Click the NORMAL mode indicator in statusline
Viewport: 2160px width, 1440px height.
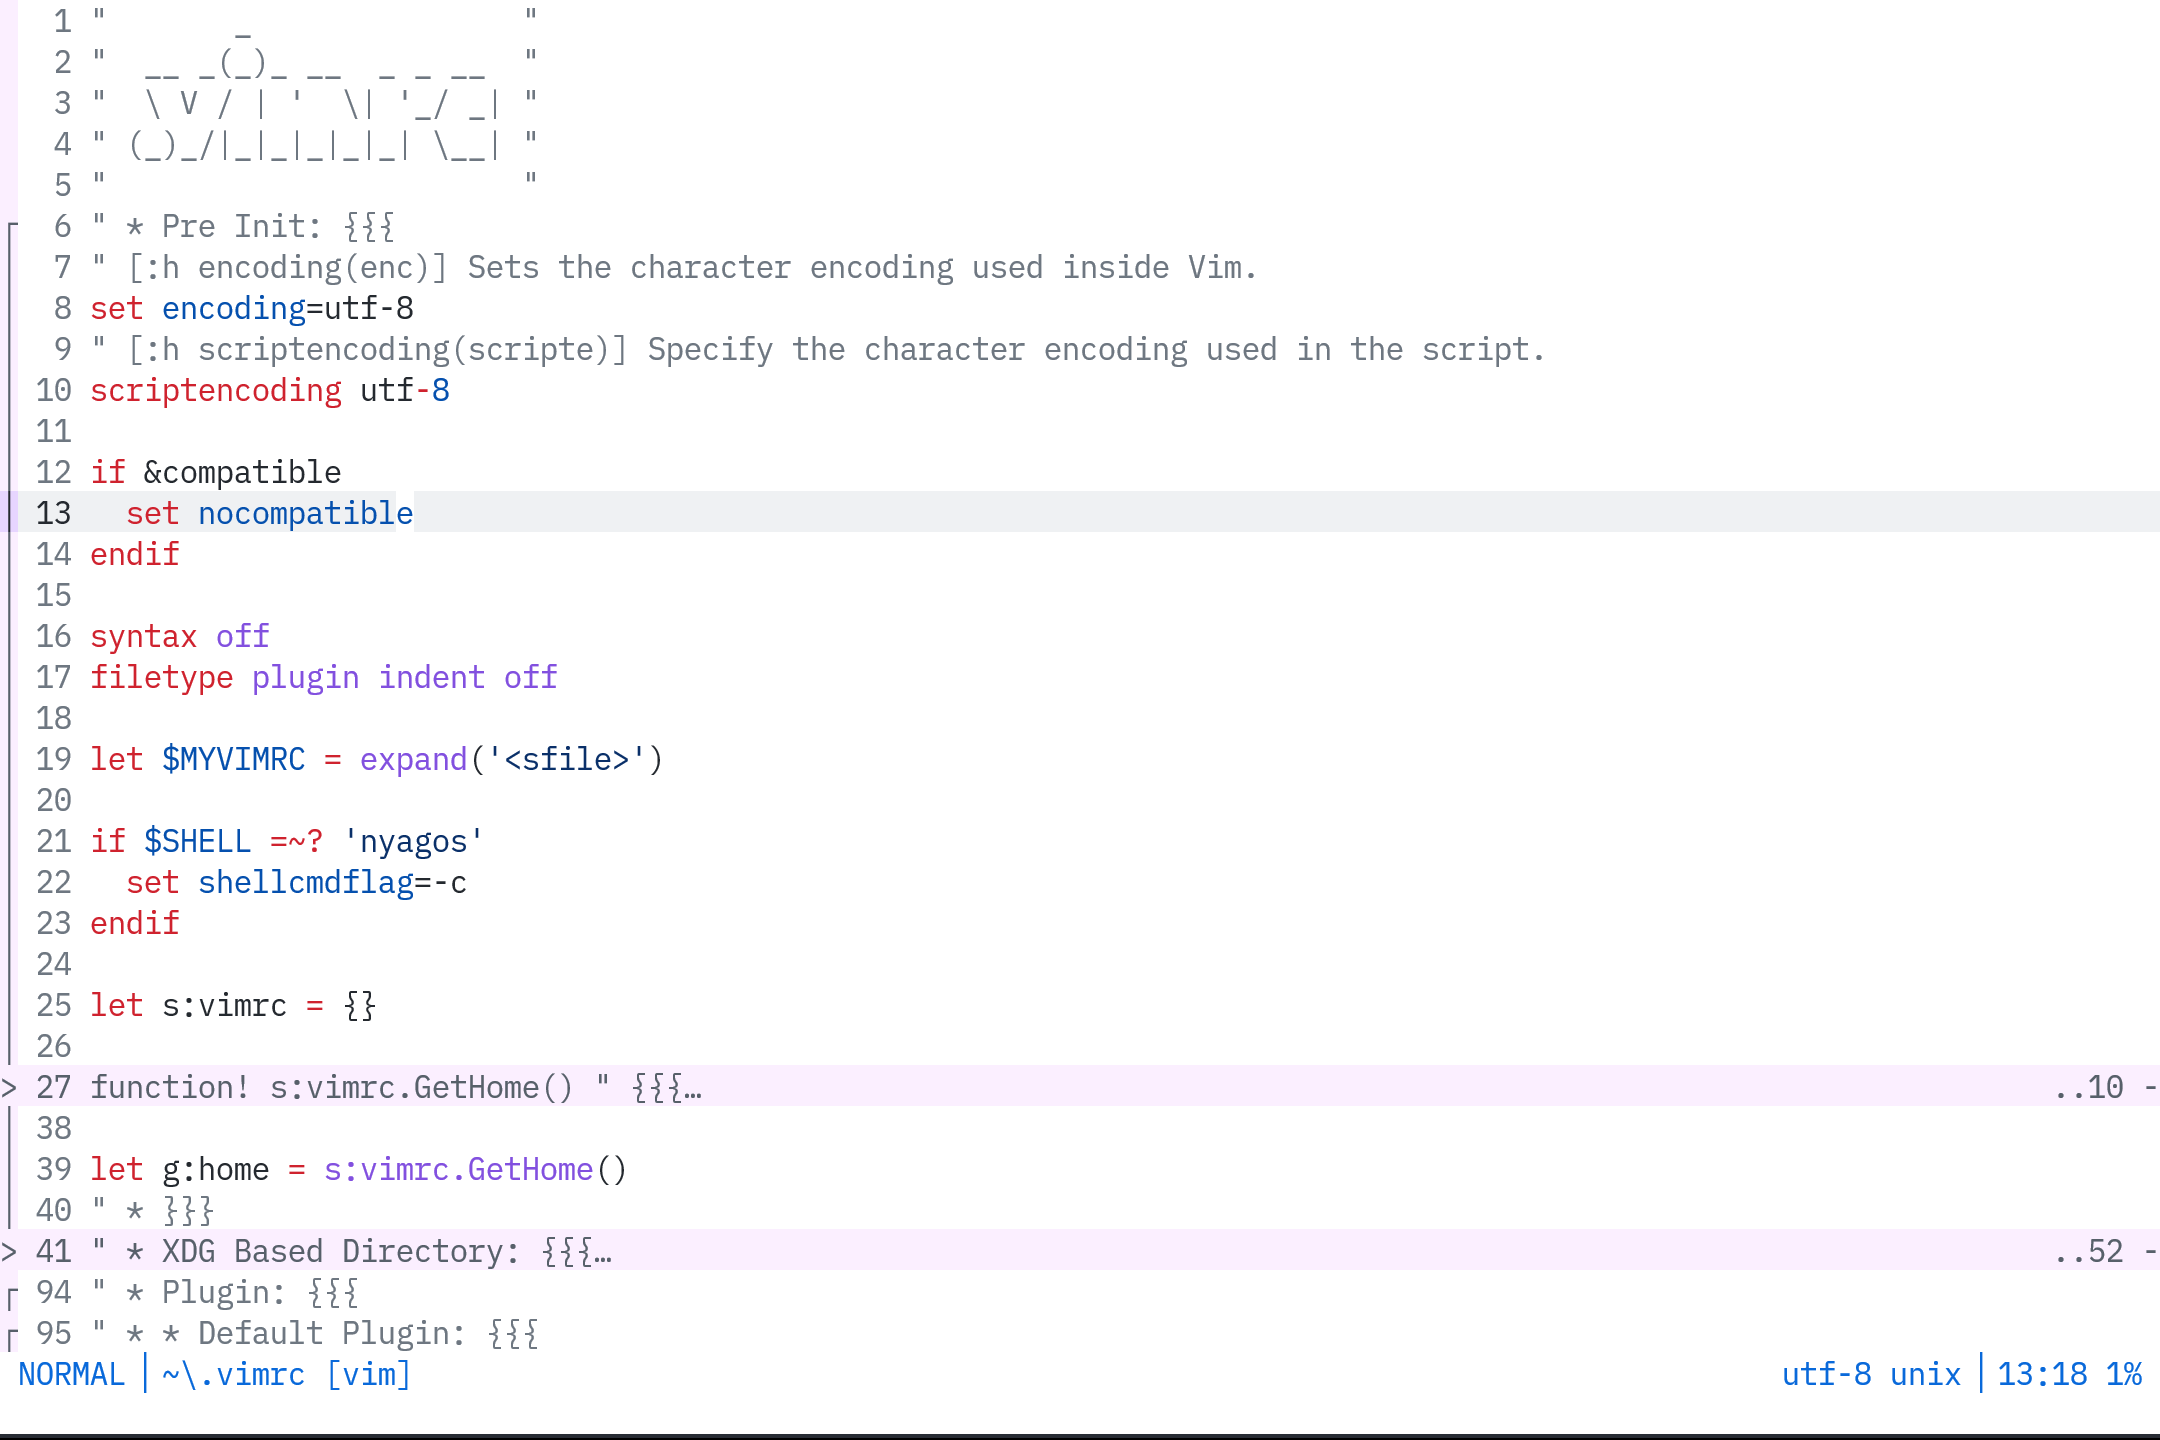tap(72, 1375)
